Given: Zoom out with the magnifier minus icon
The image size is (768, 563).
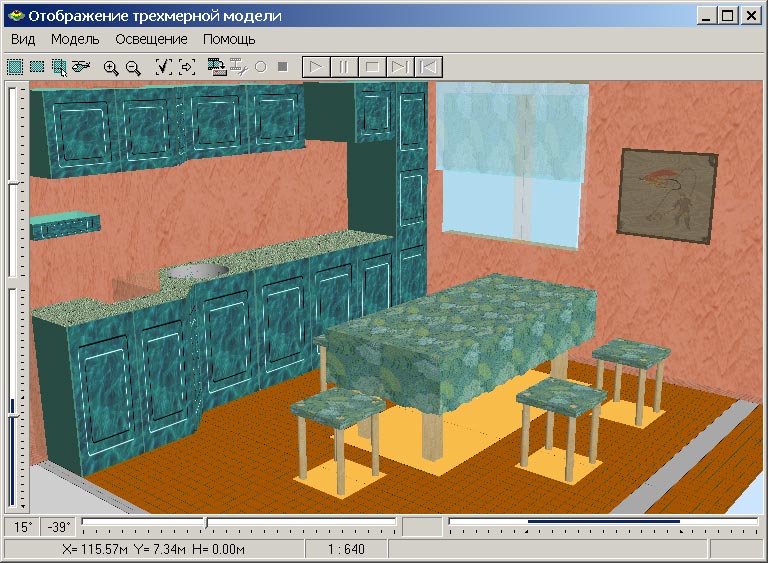Looking at the screenshot, I should [133, 68].
